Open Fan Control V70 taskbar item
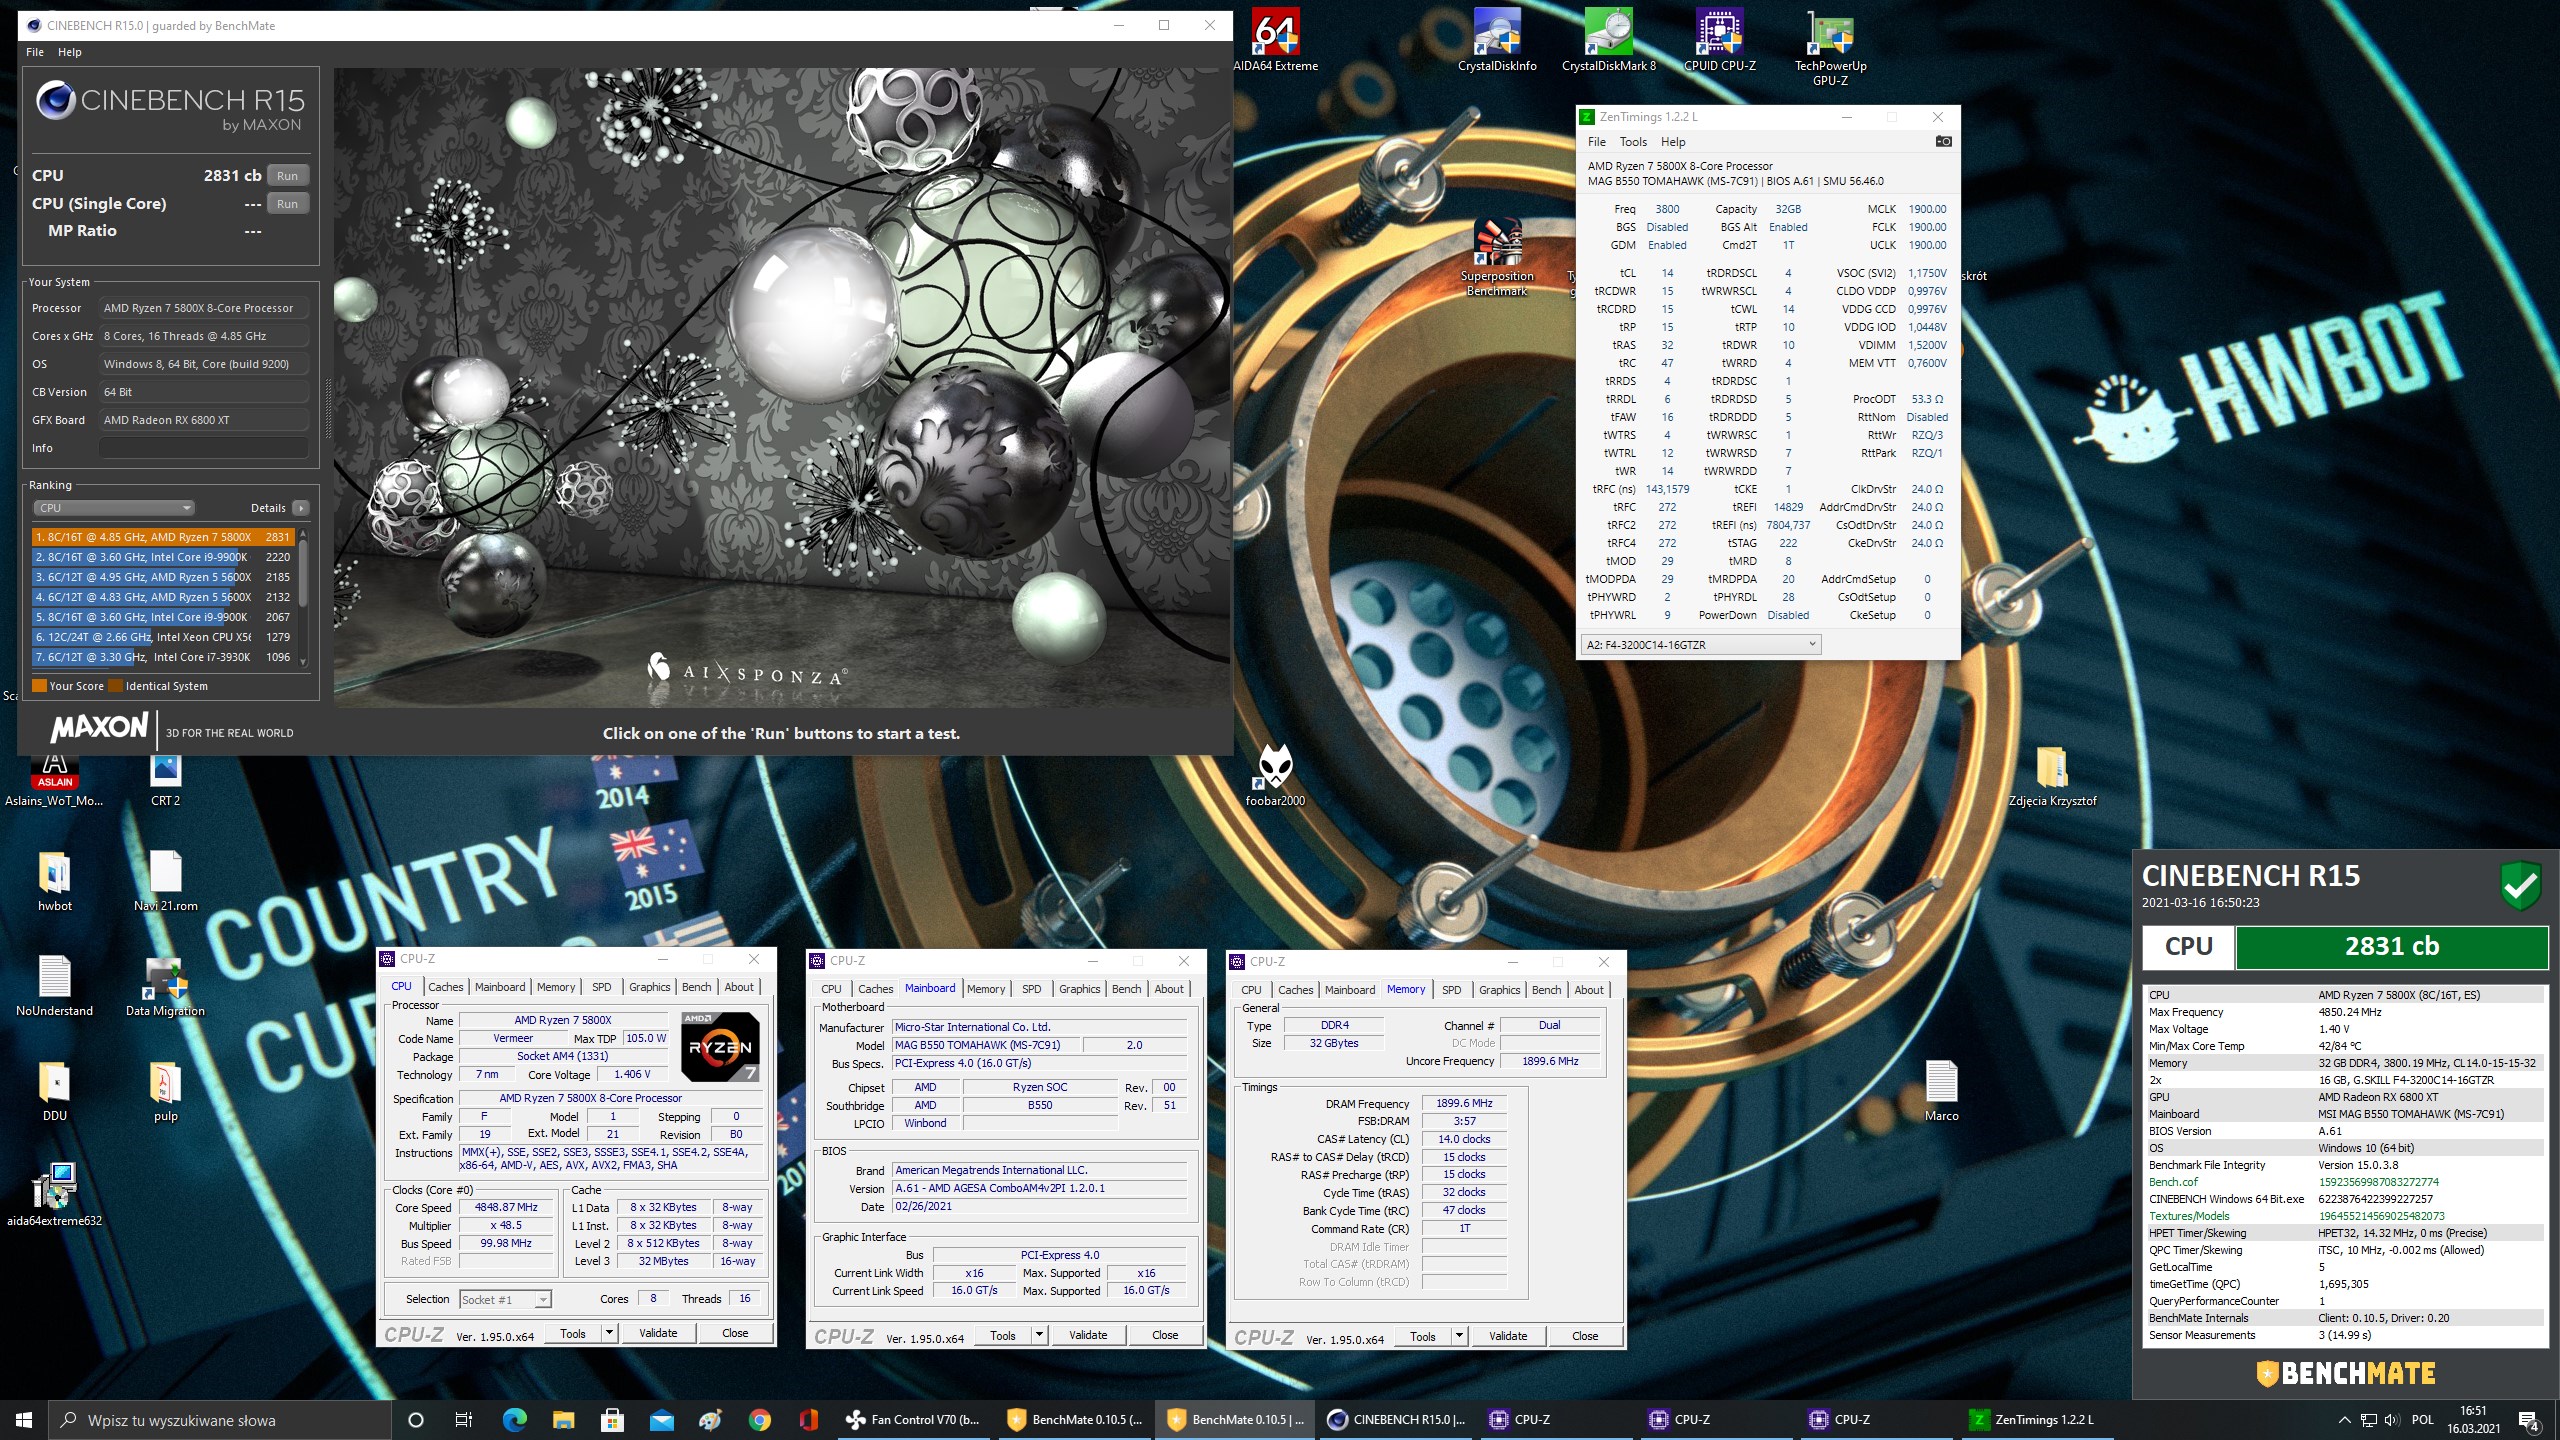The image size is (2560, 1440). tap(915, 1420)
